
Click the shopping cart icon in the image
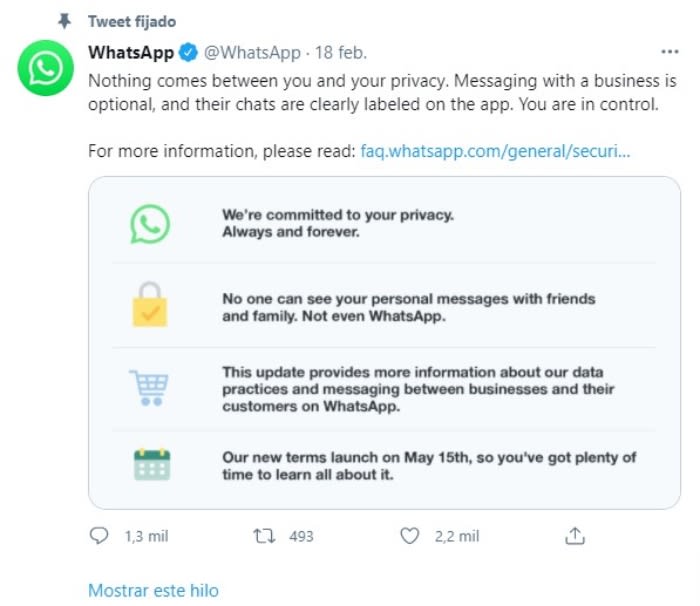click(150, 387)
